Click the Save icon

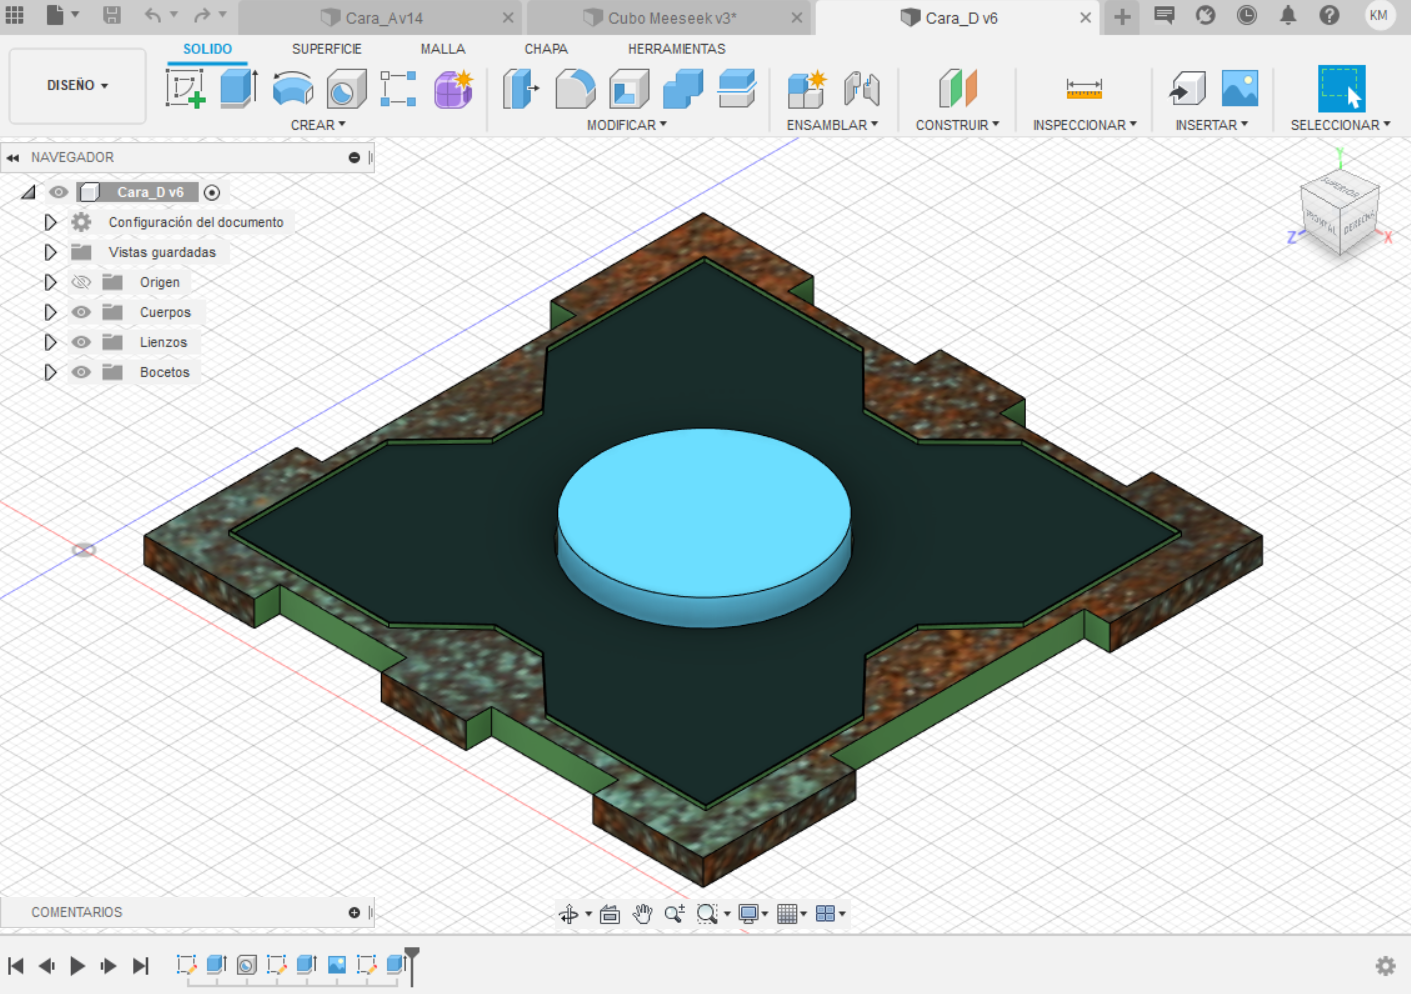(112, 15)
